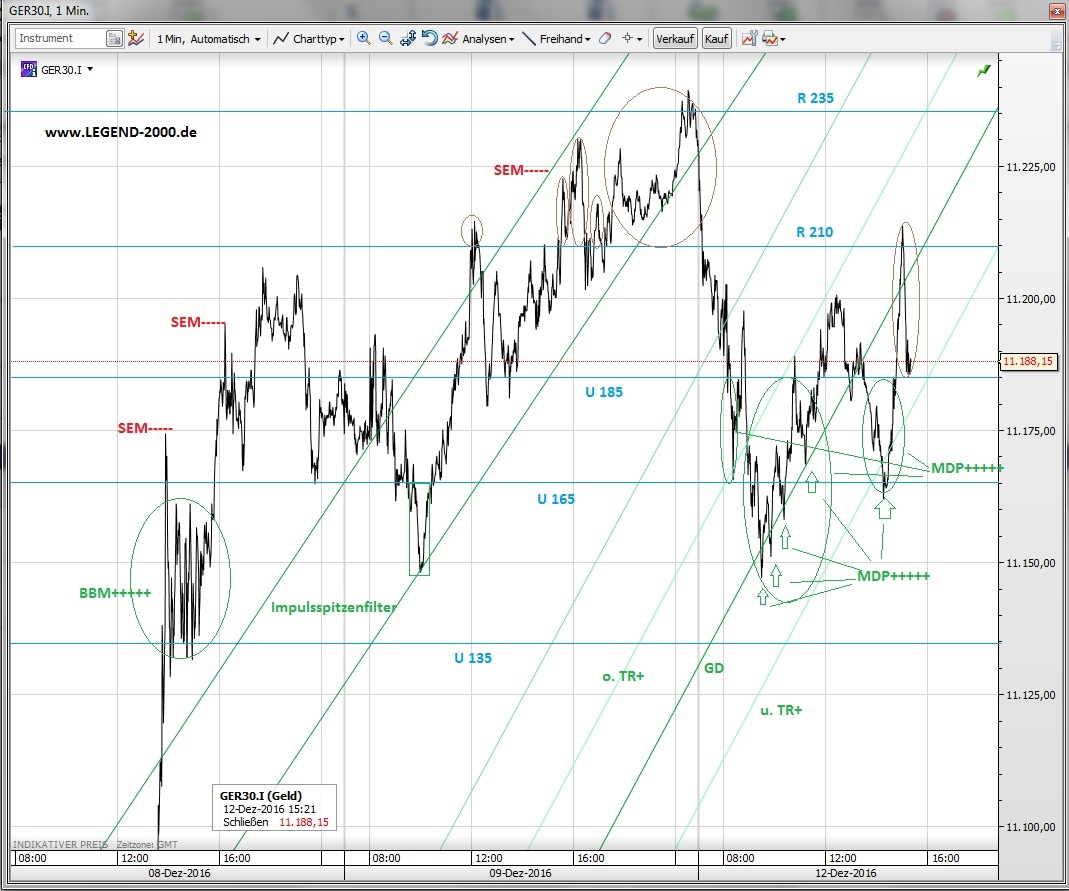Open the 1 Min, Automatisch timeframe dropdown
1069x891 pixels.
tap(208, 39)
